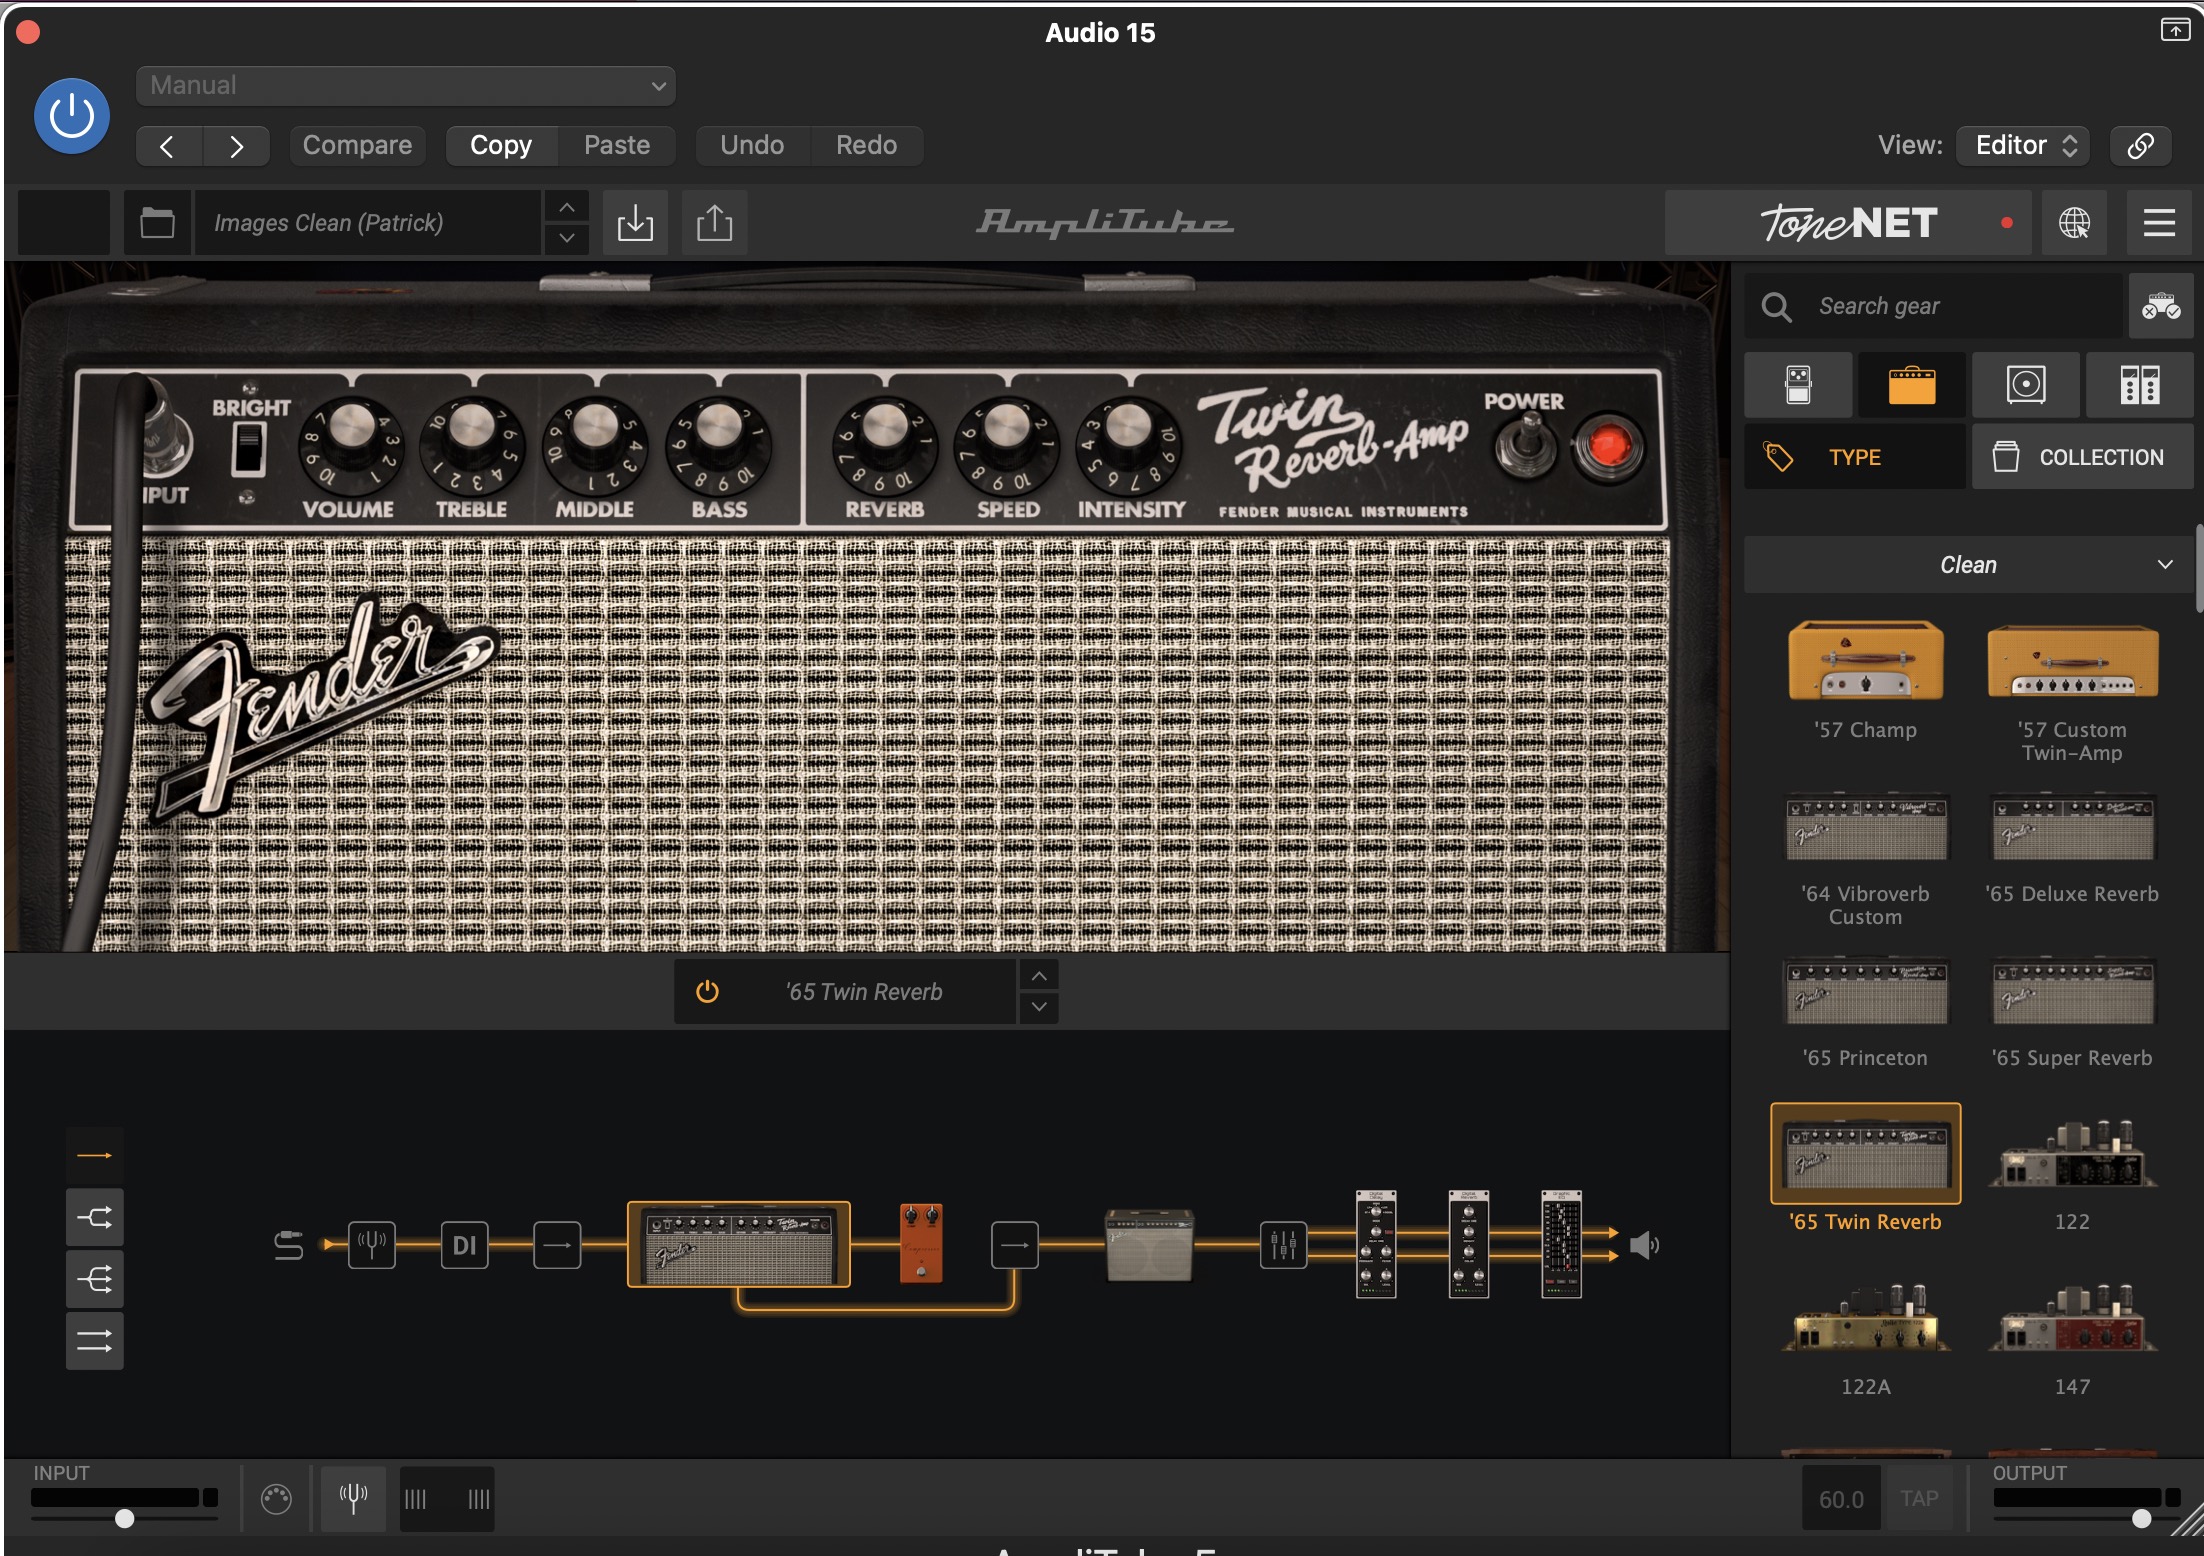Click the ToneNET globe browser icon
The height and width of the screenshot is (1556, 2204).
tap(2074, 222)
